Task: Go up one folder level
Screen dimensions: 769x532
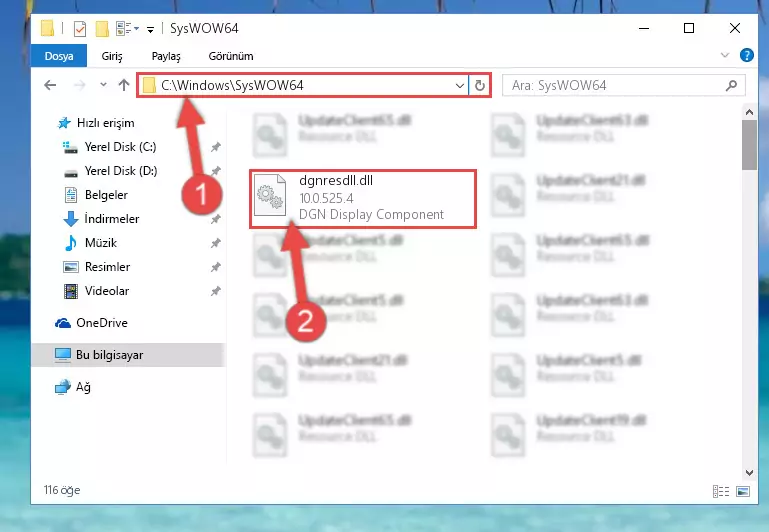Action: click(x=124, y=85)
